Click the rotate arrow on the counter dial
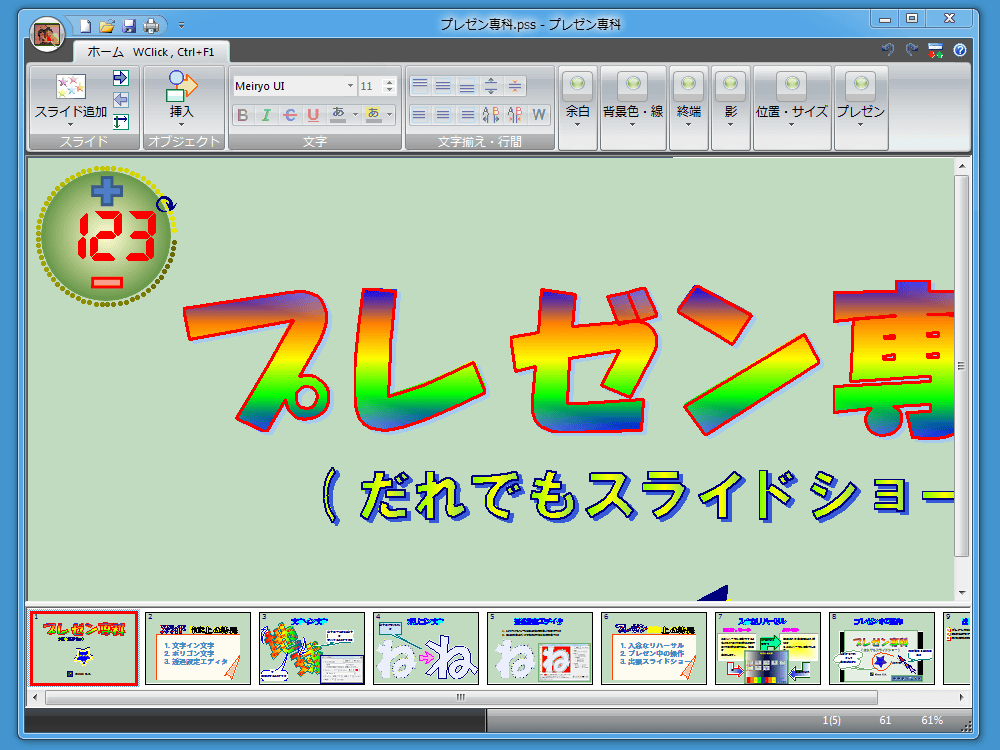 pos(166,204)
